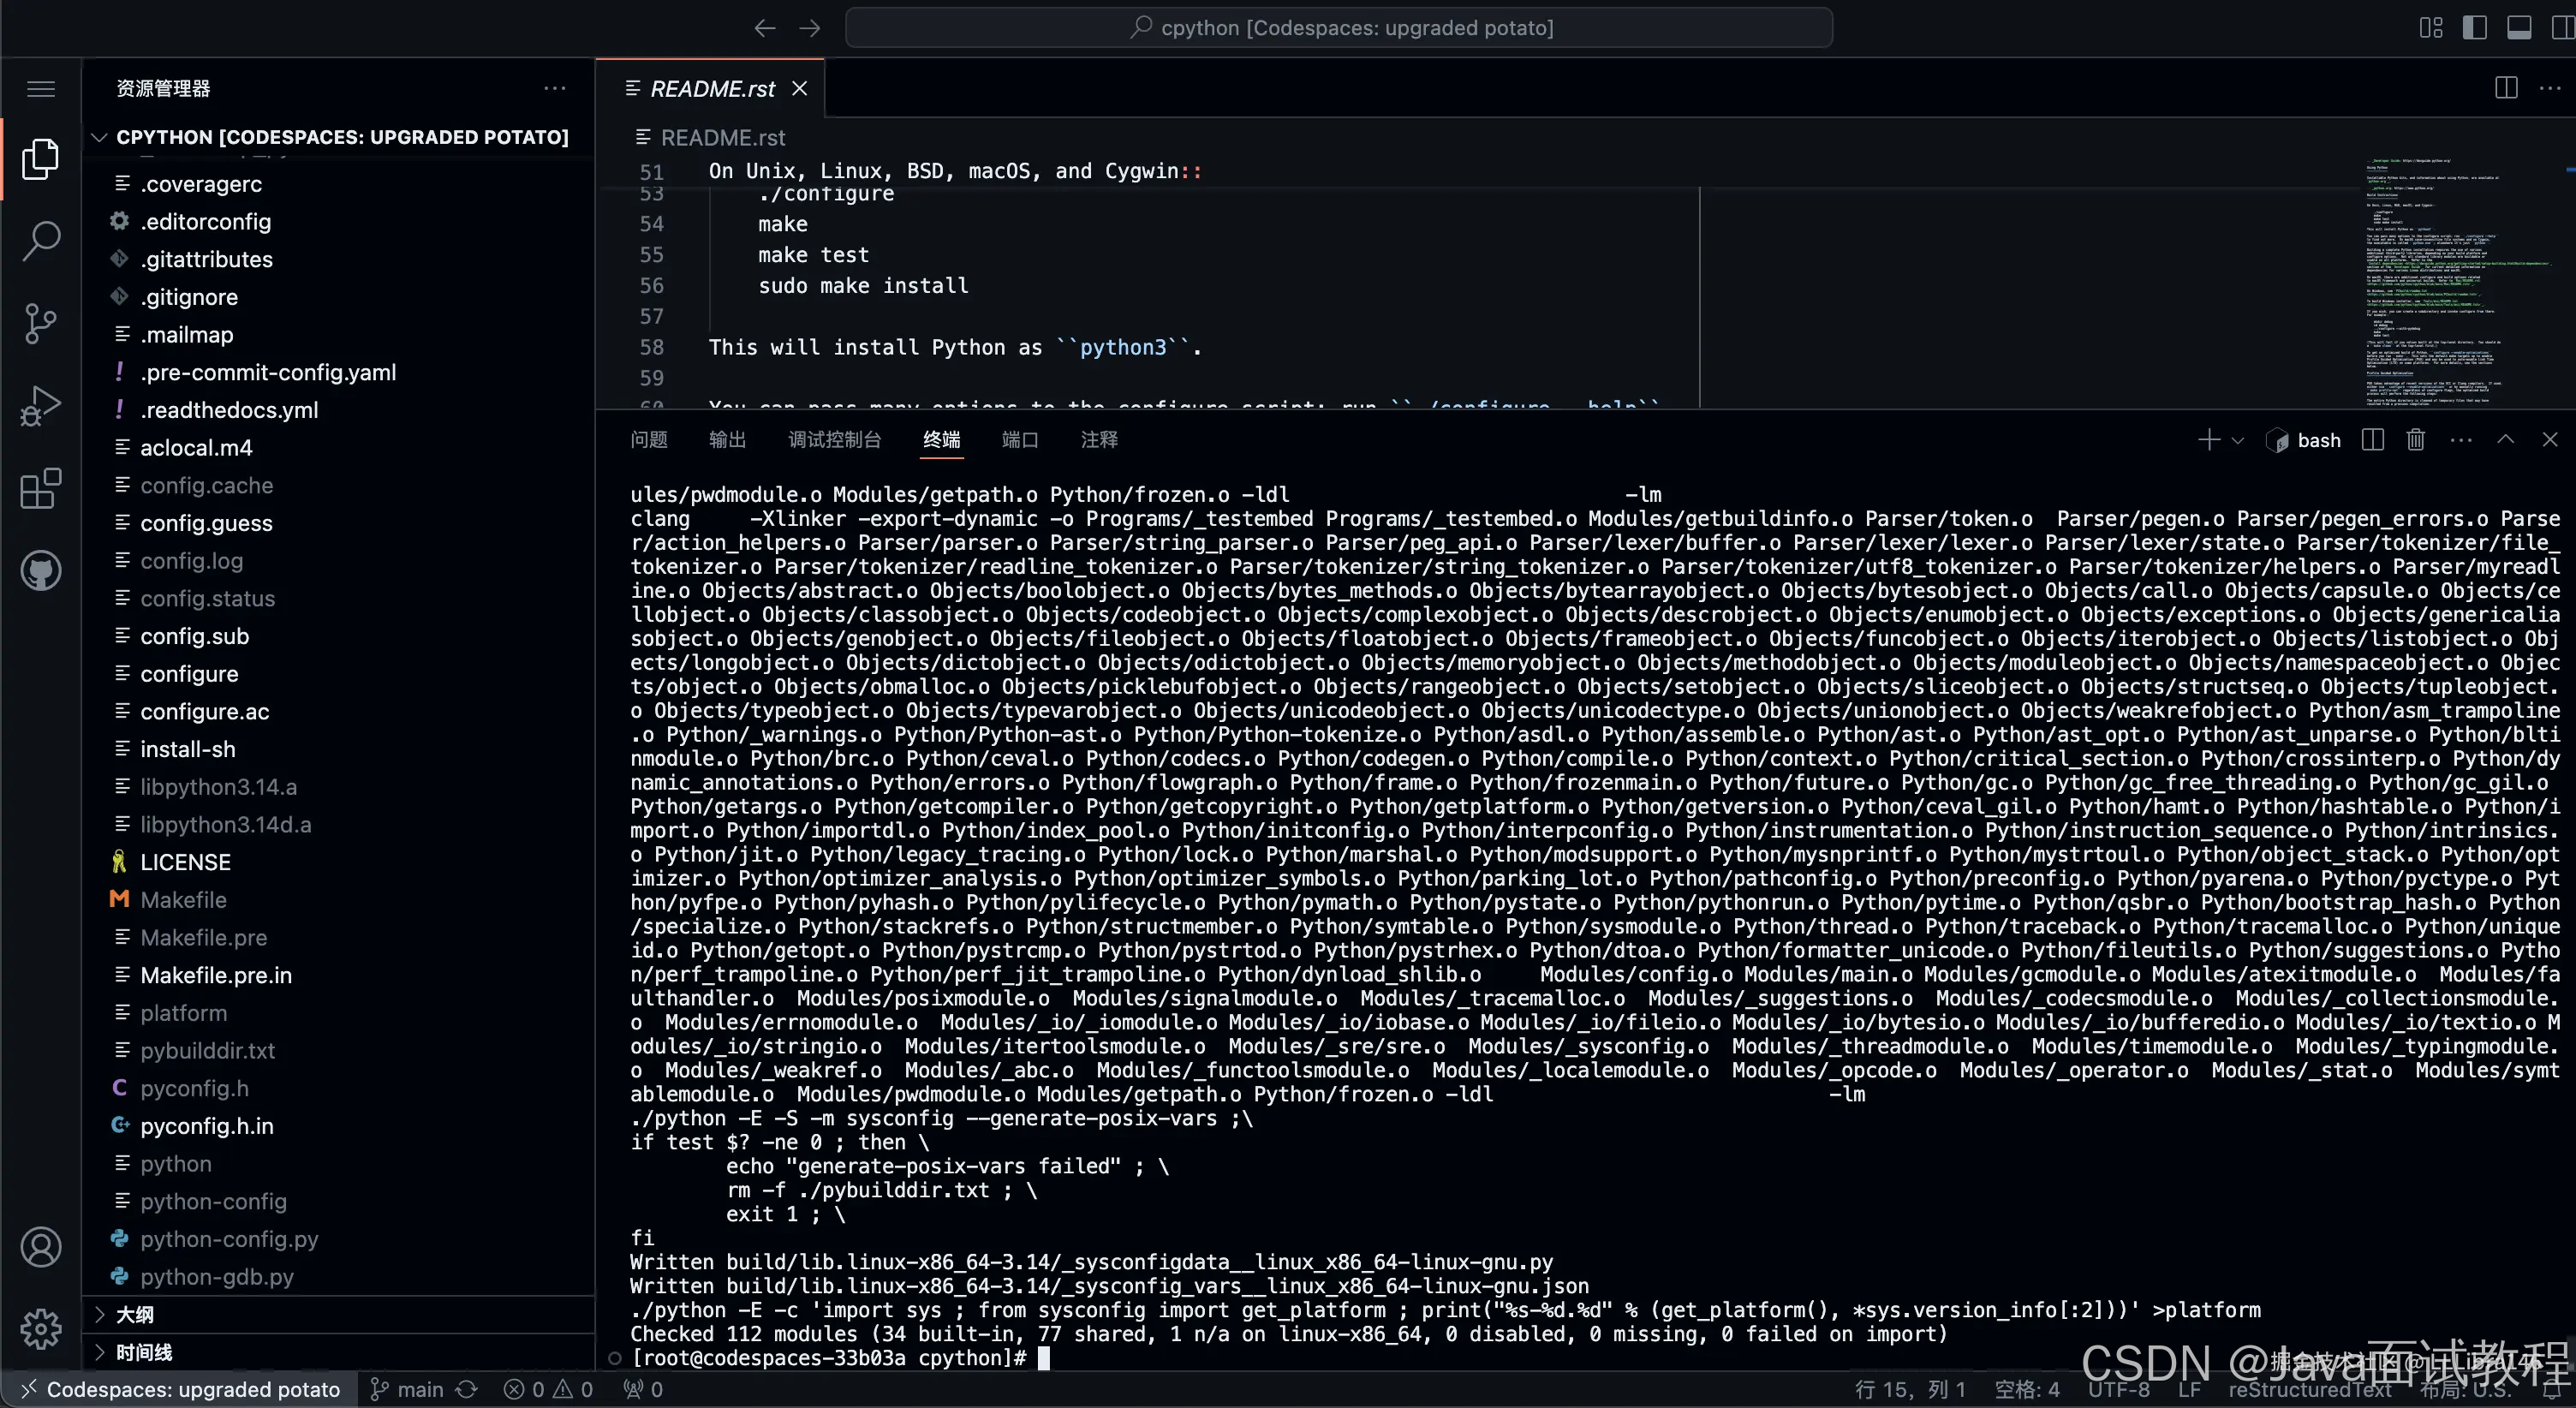Split the editor to the right

point(2506,88)
